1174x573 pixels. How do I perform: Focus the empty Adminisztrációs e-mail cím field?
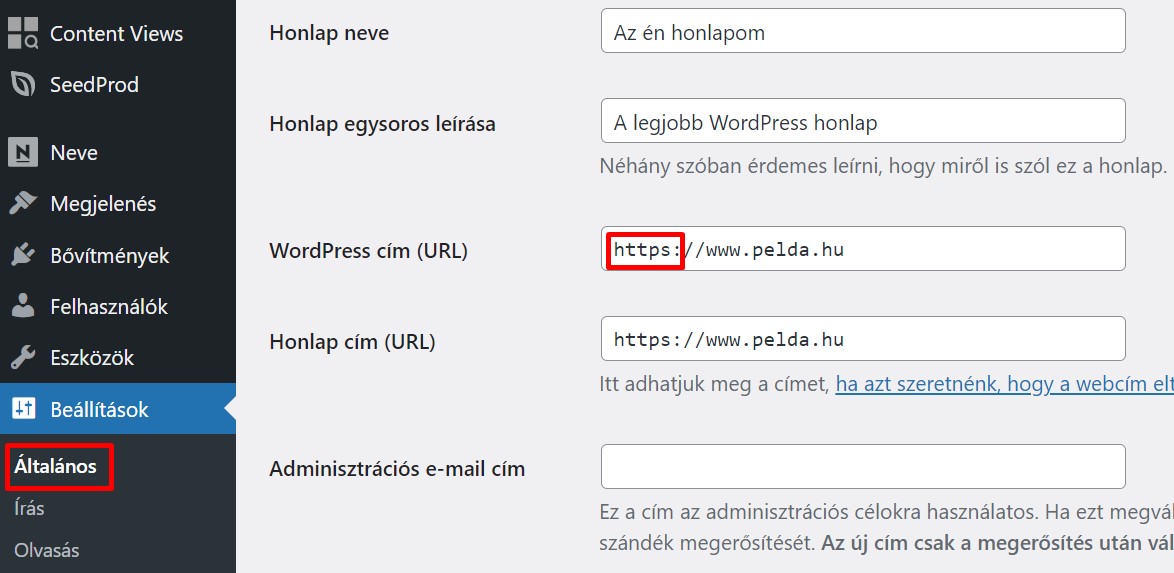pyautogui.click(x=862, y=467)
